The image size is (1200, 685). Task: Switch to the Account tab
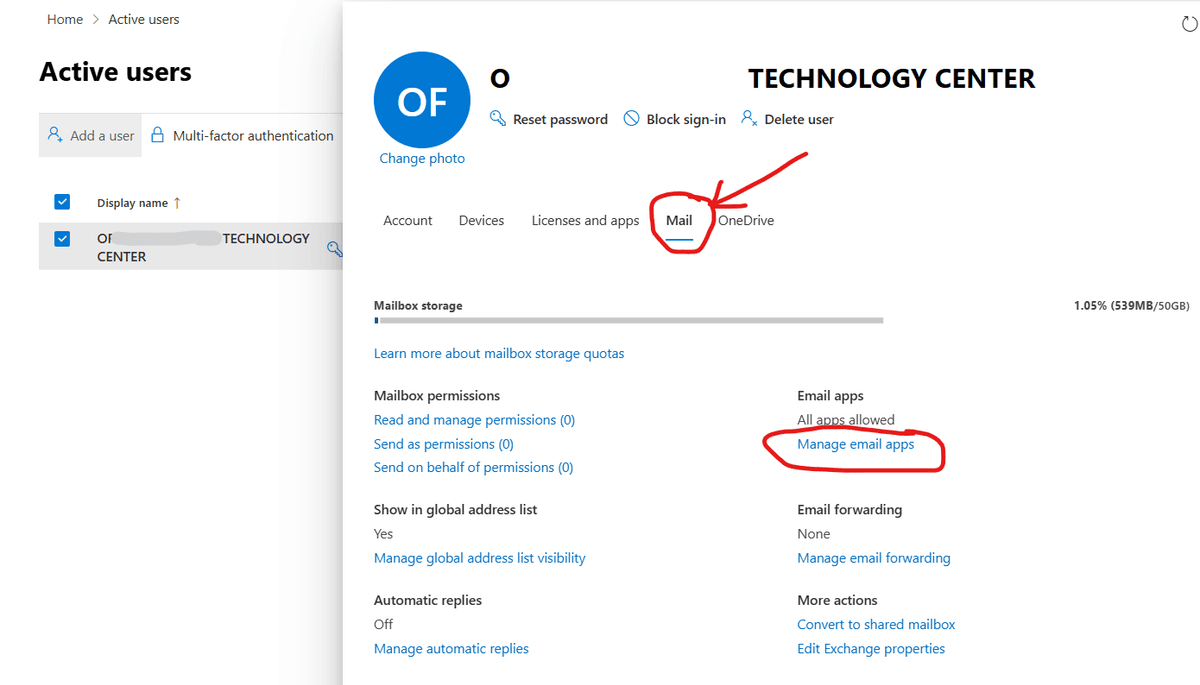[408, 221]
